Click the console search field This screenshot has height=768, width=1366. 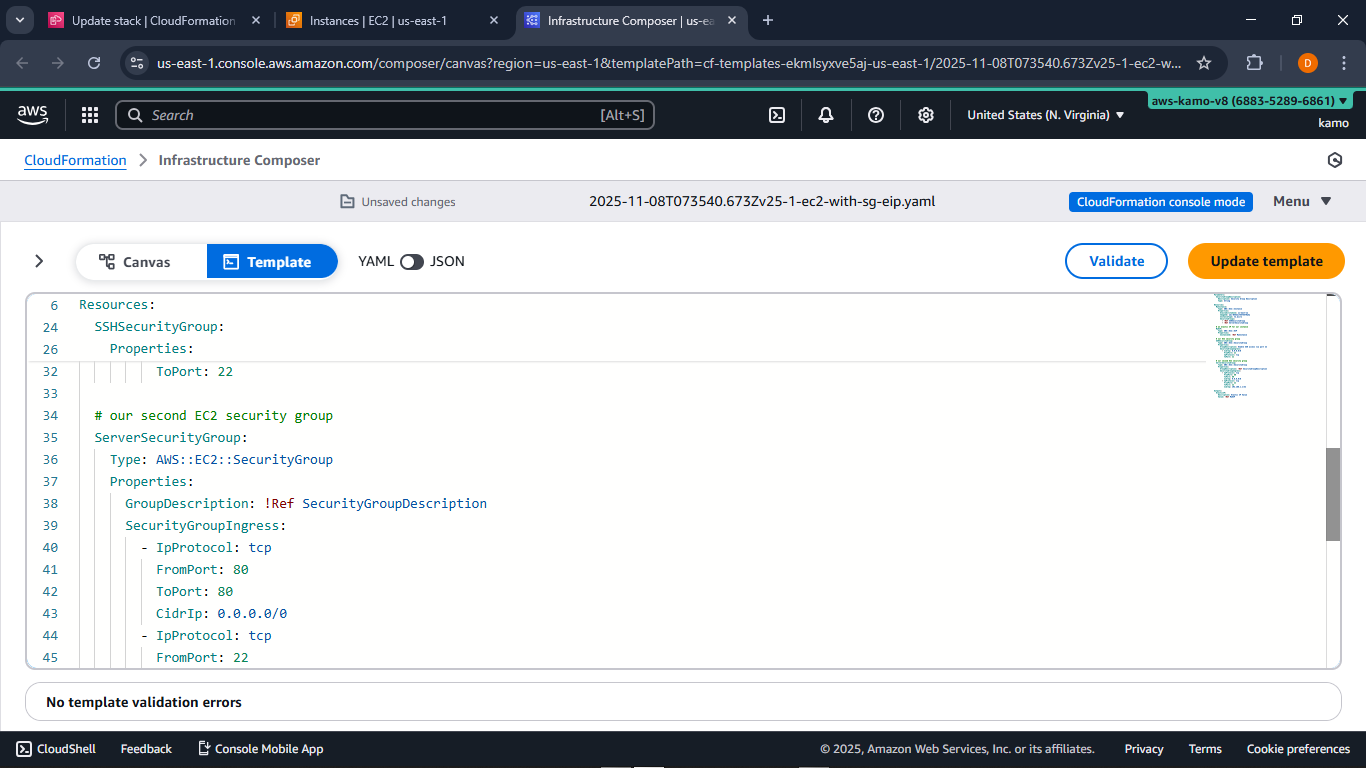385,114
